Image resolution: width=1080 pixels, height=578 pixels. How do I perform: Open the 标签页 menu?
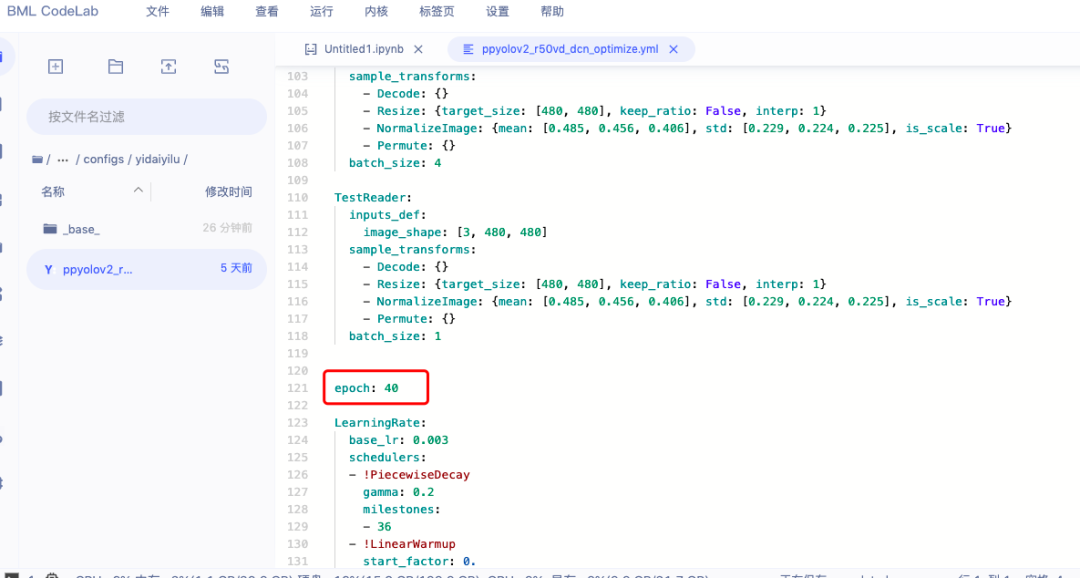pyautogui.click(x=437, y=12)
